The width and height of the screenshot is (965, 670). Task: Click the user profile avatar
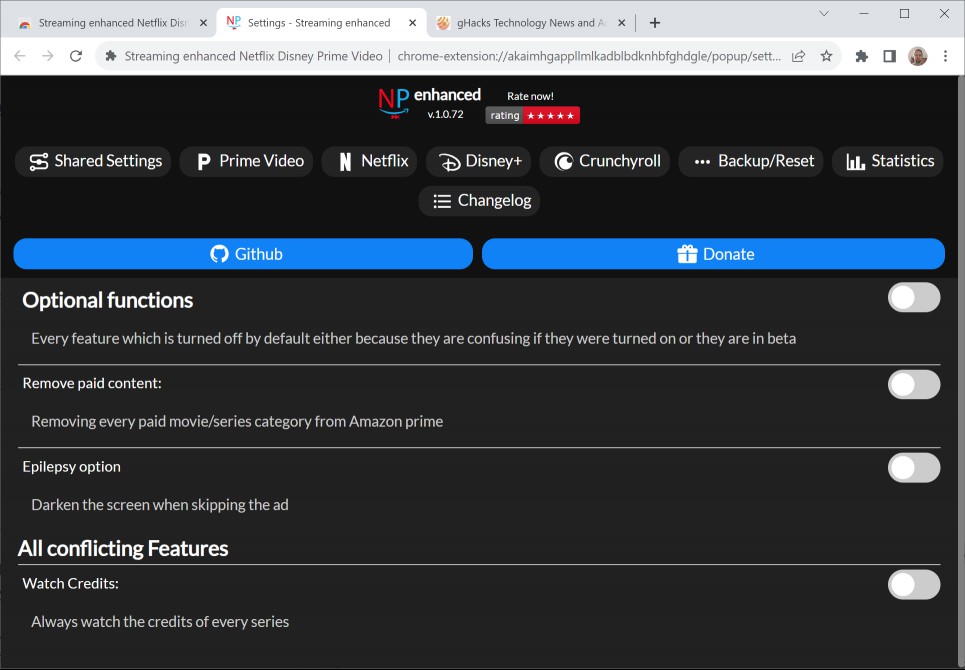pos(918,56)
